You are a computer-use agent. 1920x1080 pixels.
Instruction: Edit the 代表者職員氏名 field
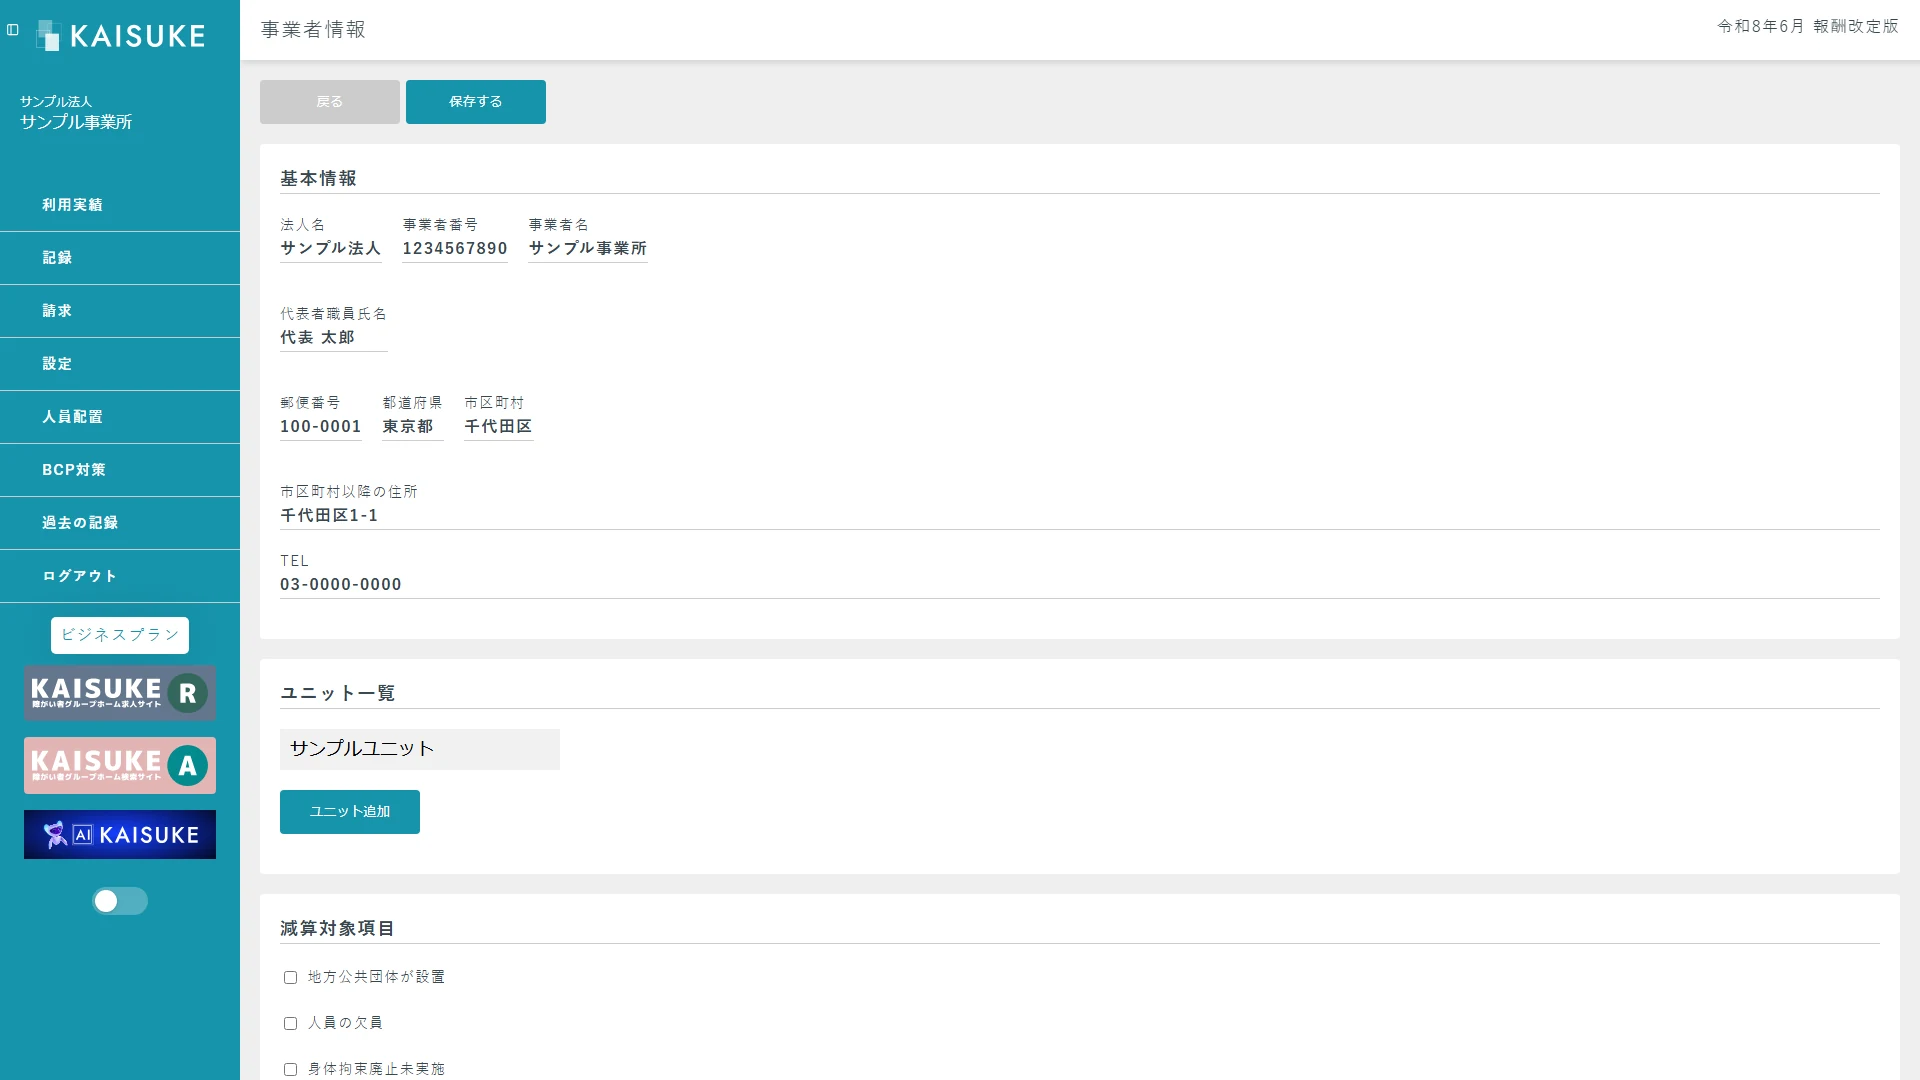point(334,338)
